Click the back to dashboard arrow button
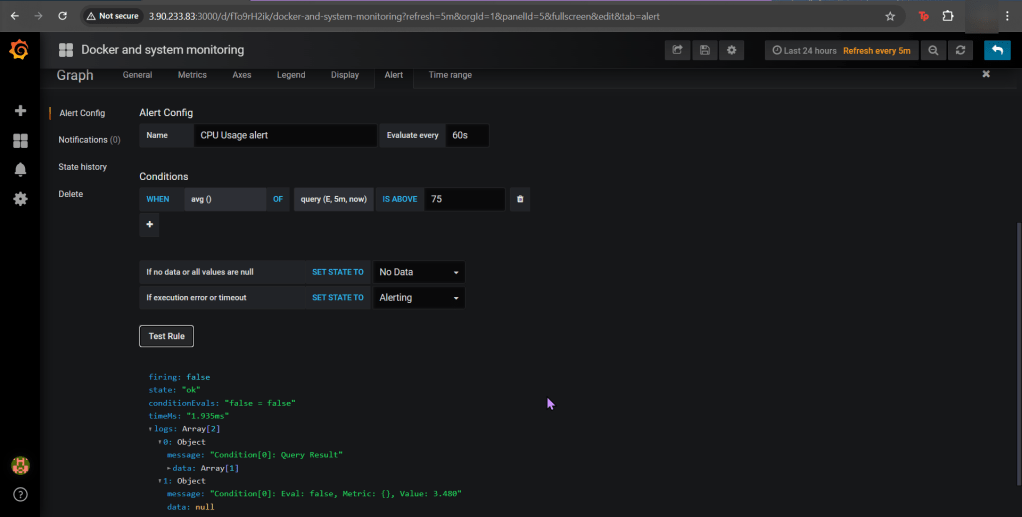Image resolution: width=1022 pixels, height=517 pixels. pyautogui.click(x=996, y=50)
